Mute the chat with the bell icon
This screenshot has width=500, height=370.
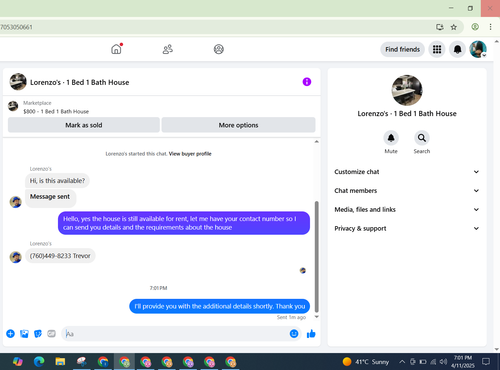click(x=391, y=138)
